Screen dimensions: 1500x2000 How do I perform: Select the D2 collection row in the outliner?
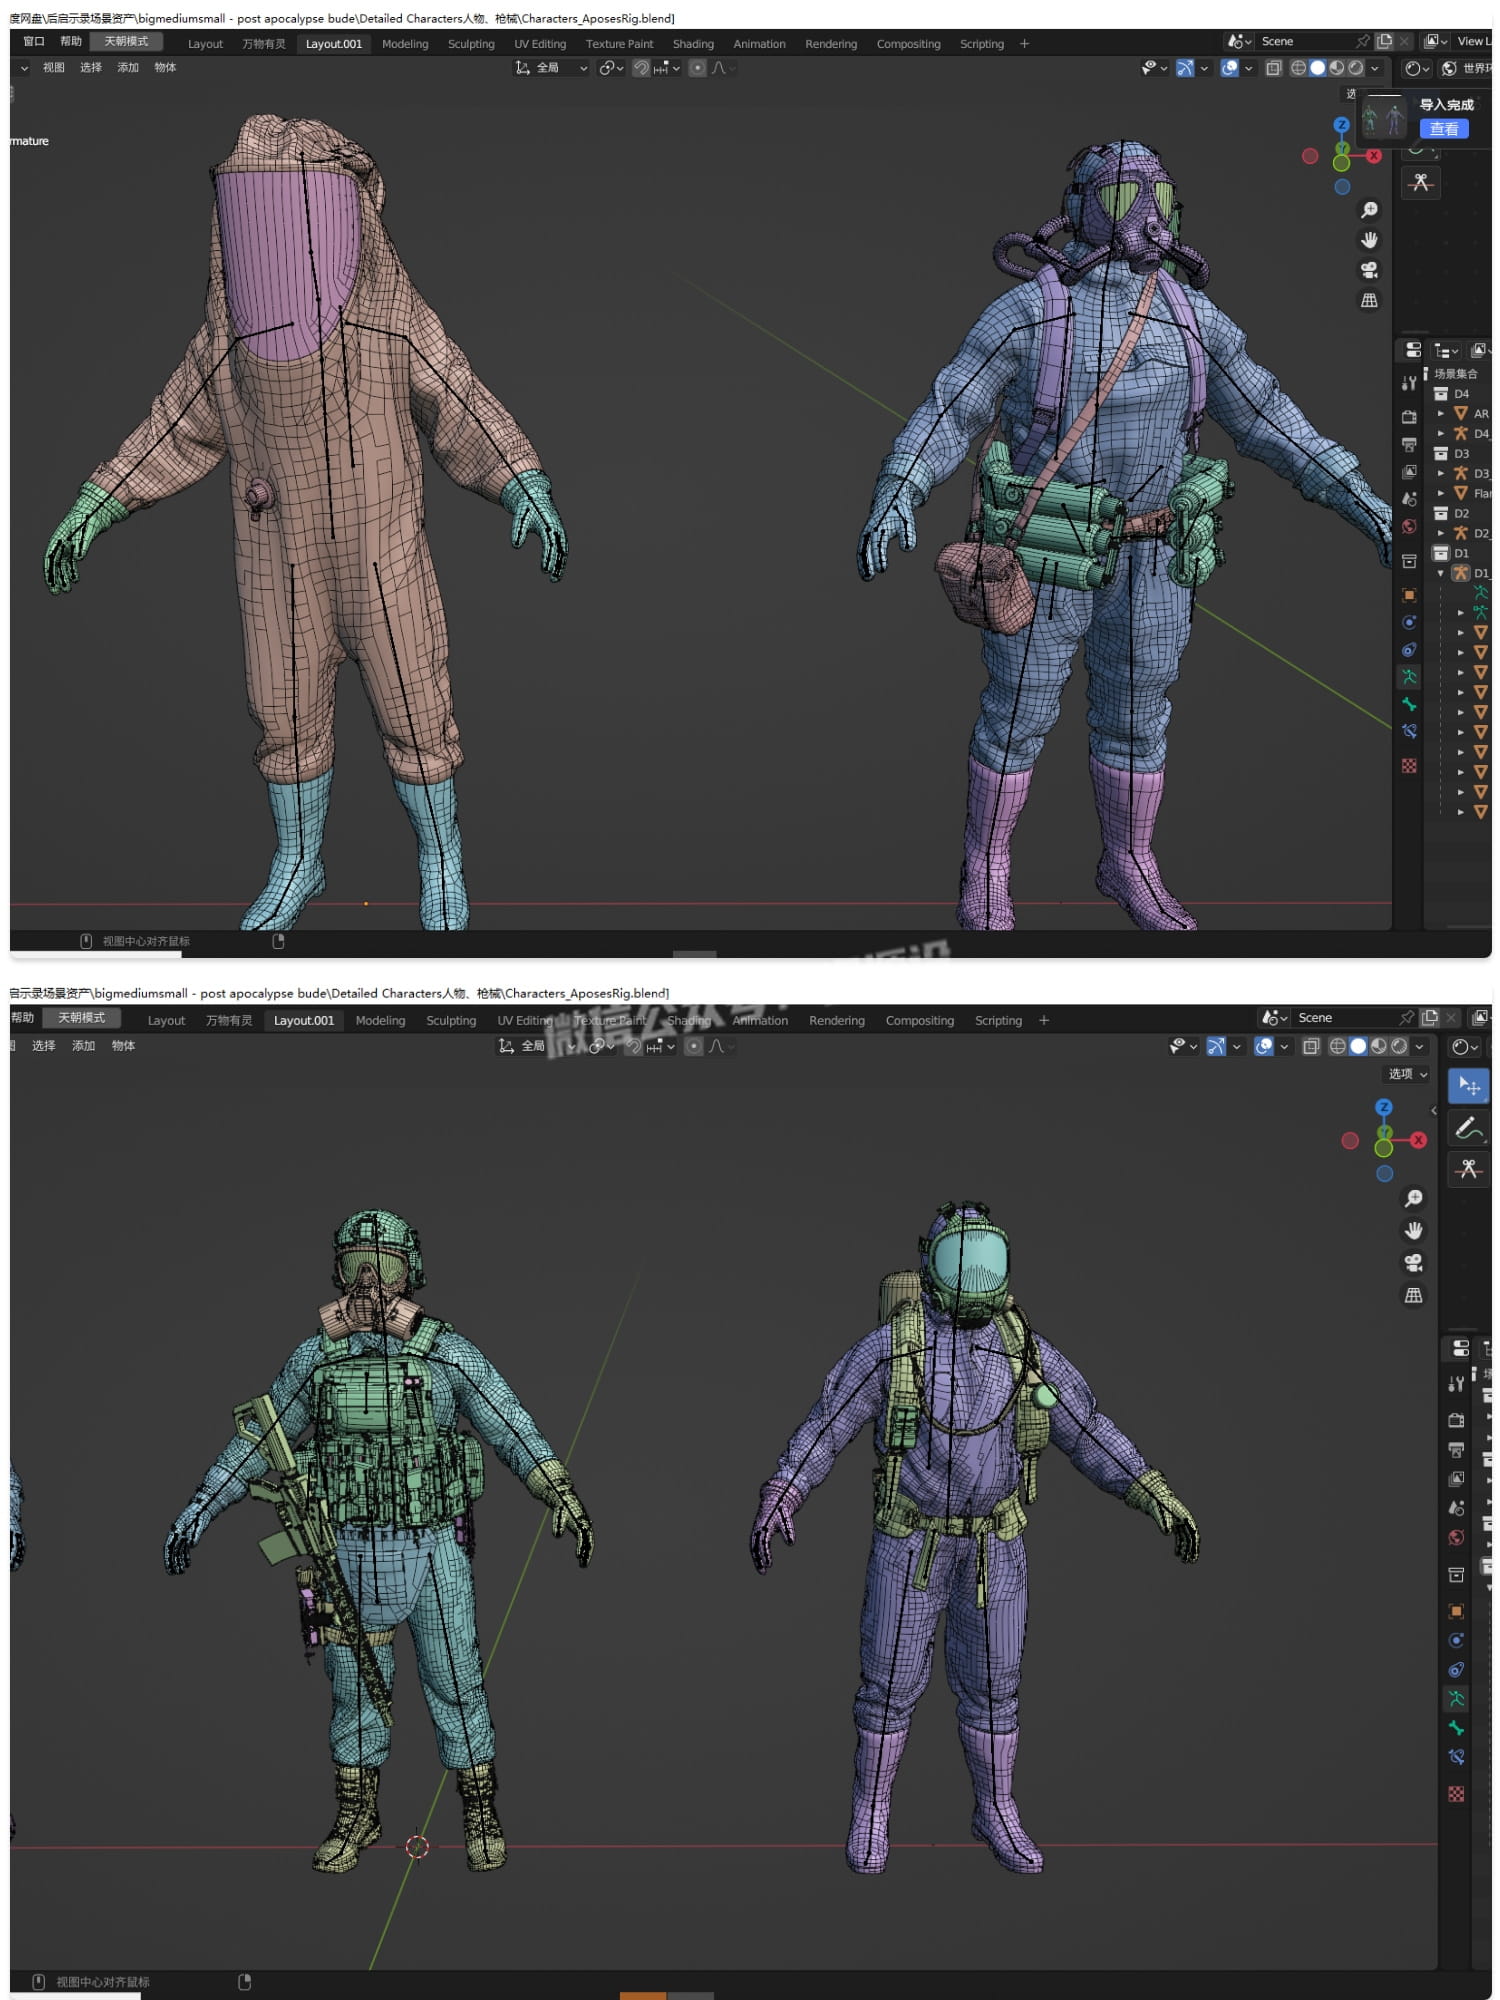pyautogui.click(x=1460, y=513)
